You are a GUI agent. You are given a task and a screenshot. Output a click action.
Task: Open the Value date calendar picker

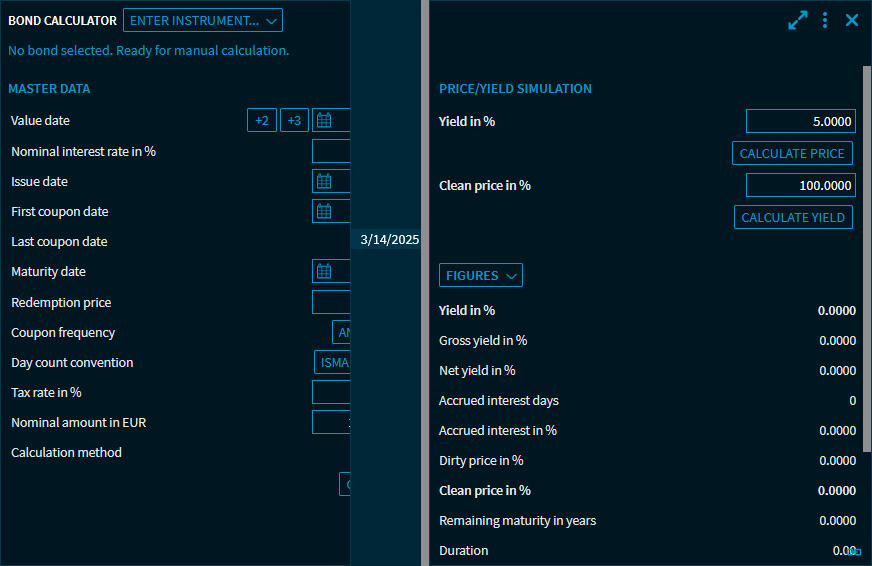[x=324, y=121]
